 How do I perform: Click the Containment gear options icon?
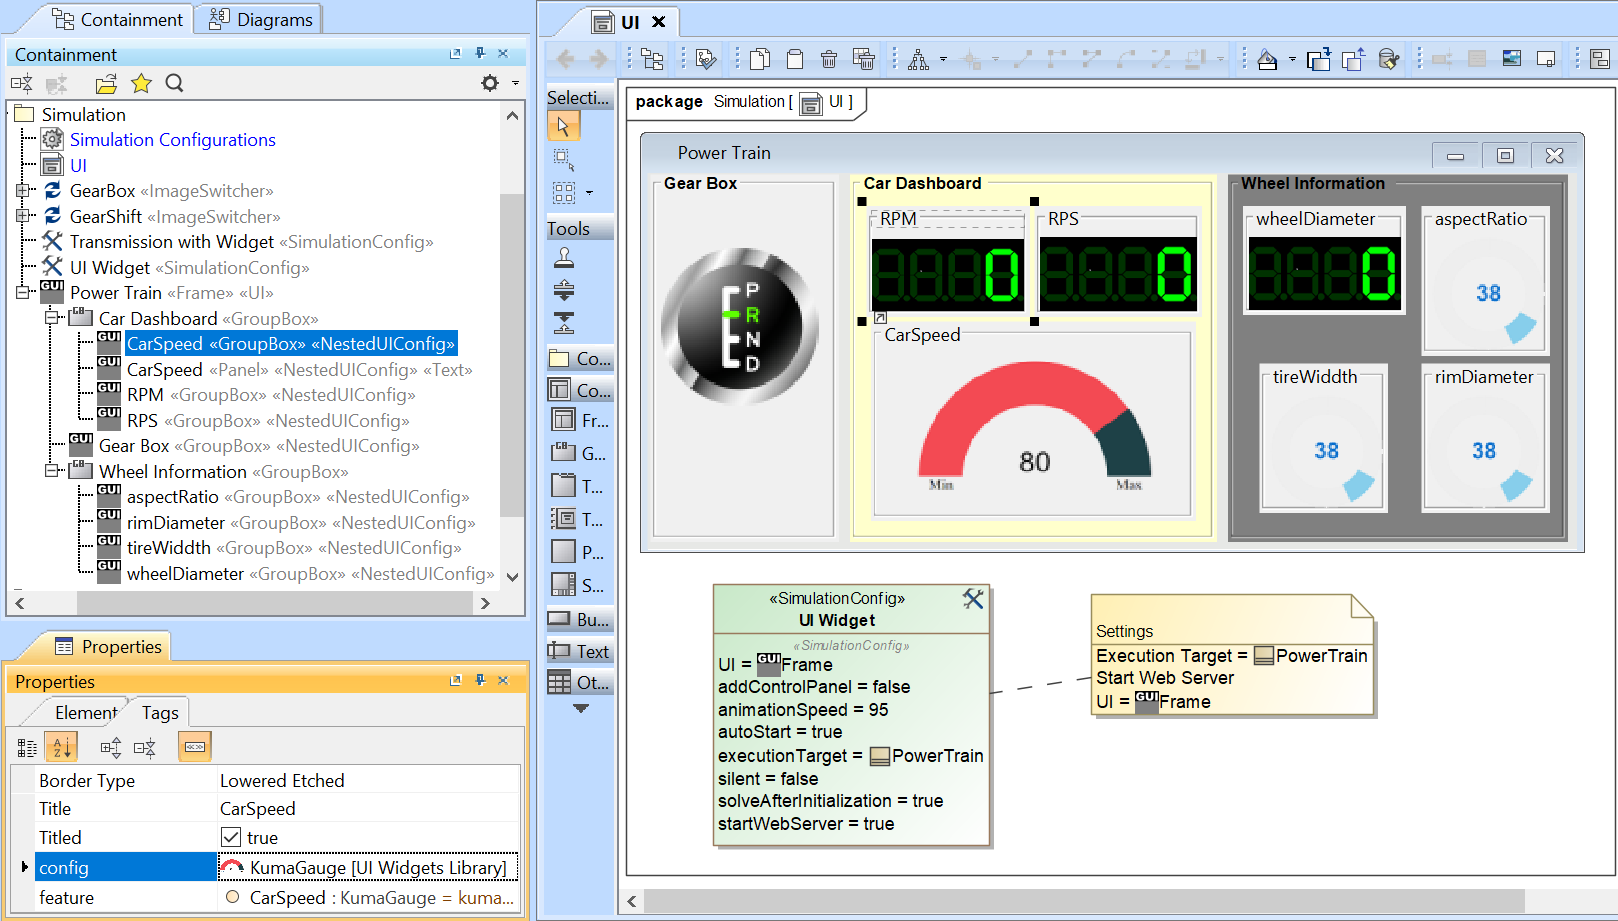click(490, 83)
